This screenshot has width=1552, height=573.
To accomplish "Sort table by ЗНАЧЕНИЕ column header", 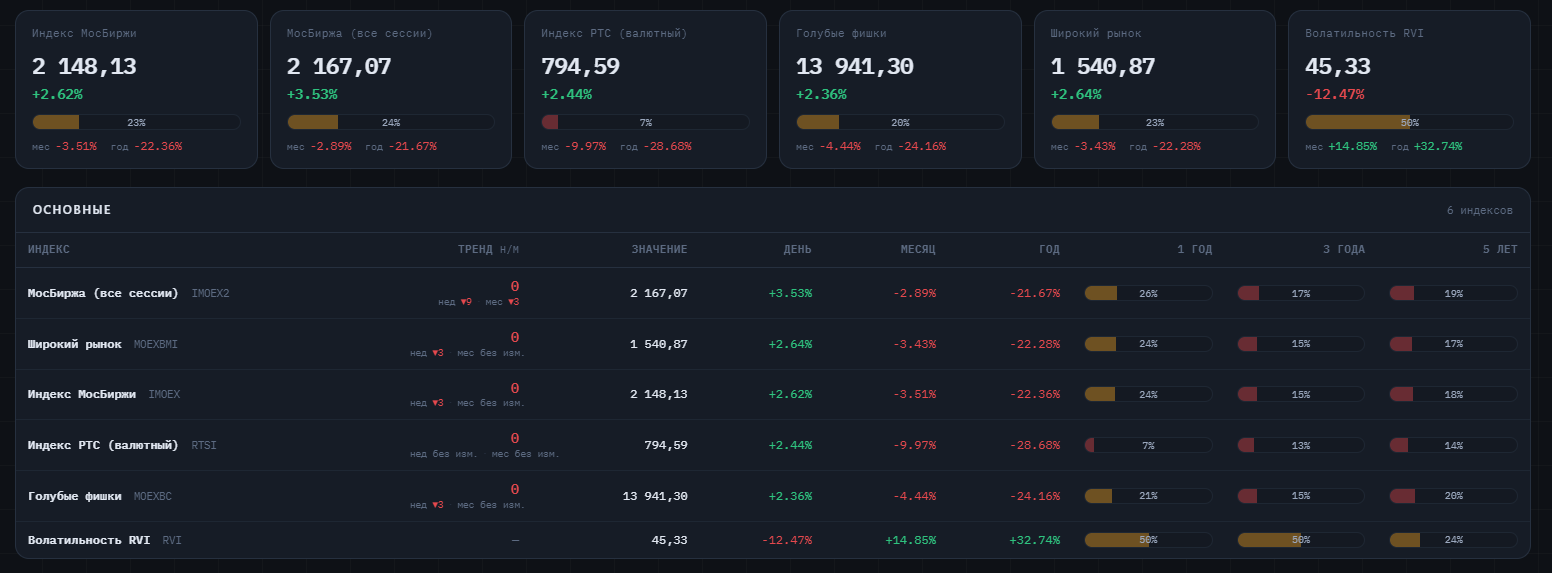I will [659, 250].
